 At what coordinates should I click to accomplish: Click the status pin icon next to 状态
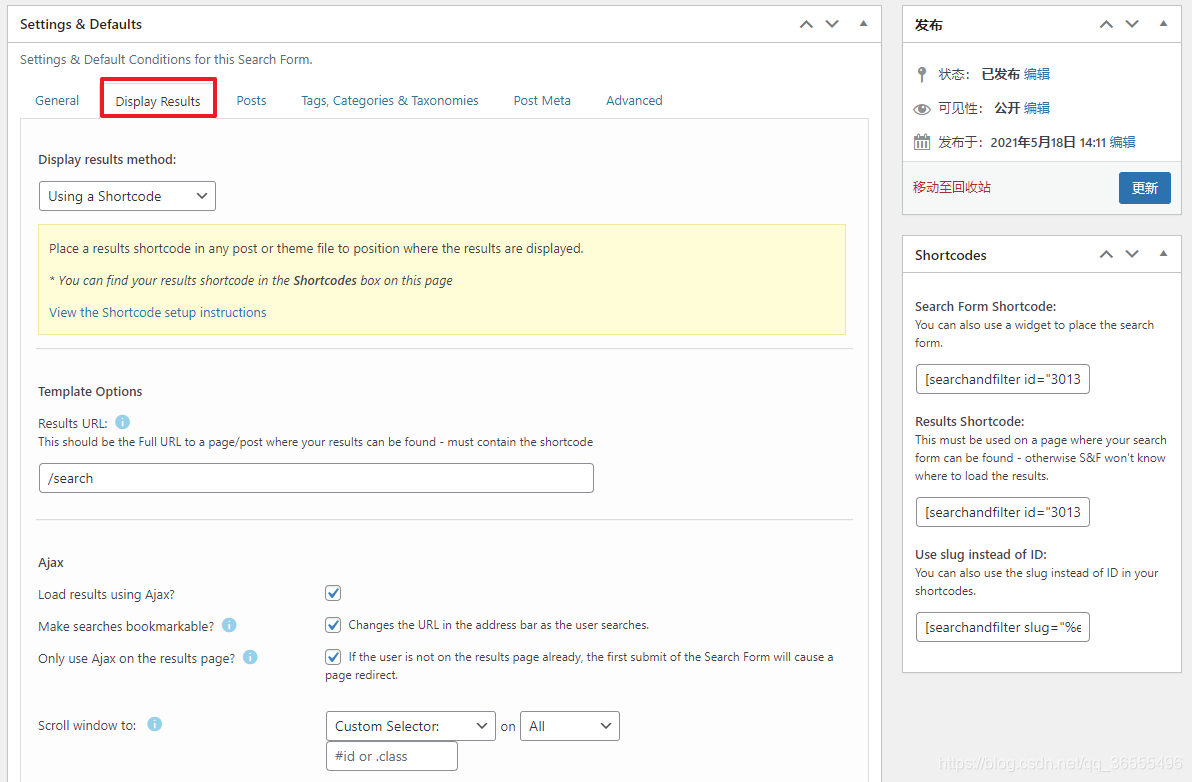coord(921,73)
